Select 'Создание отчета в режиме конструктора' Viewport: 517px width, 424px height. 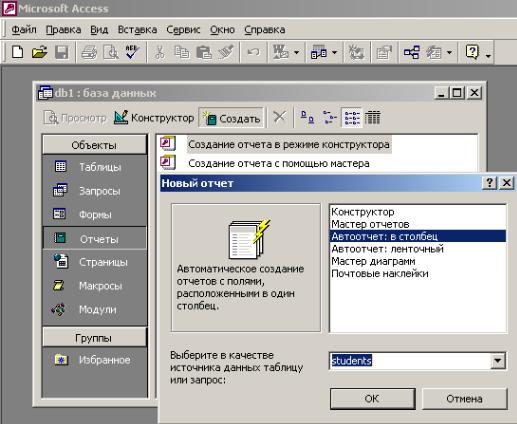[289, 144]
